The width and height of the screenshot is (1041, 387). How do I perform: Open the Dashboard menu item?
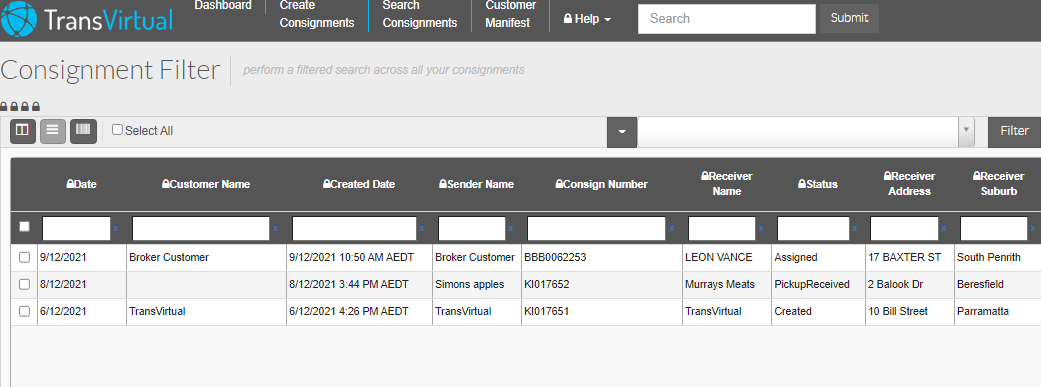(x=223, y=5)
